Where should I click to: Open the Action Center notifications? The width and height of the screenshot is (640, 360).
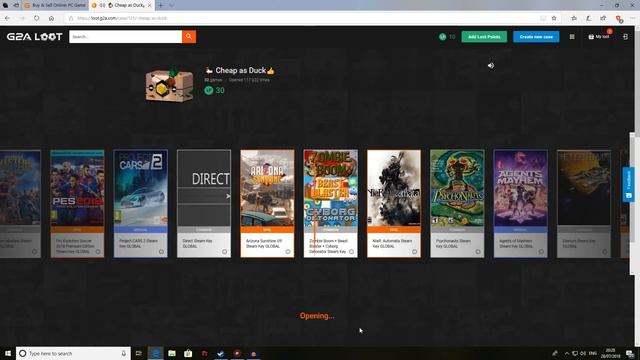tap(630, 353)
